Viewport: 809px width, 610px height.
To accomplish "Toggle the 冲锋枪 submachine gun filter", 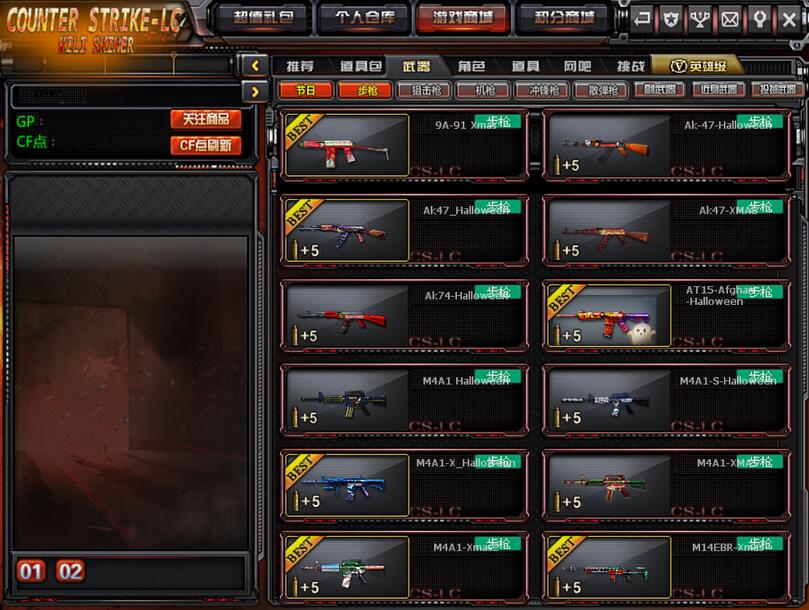I will 542,90.
